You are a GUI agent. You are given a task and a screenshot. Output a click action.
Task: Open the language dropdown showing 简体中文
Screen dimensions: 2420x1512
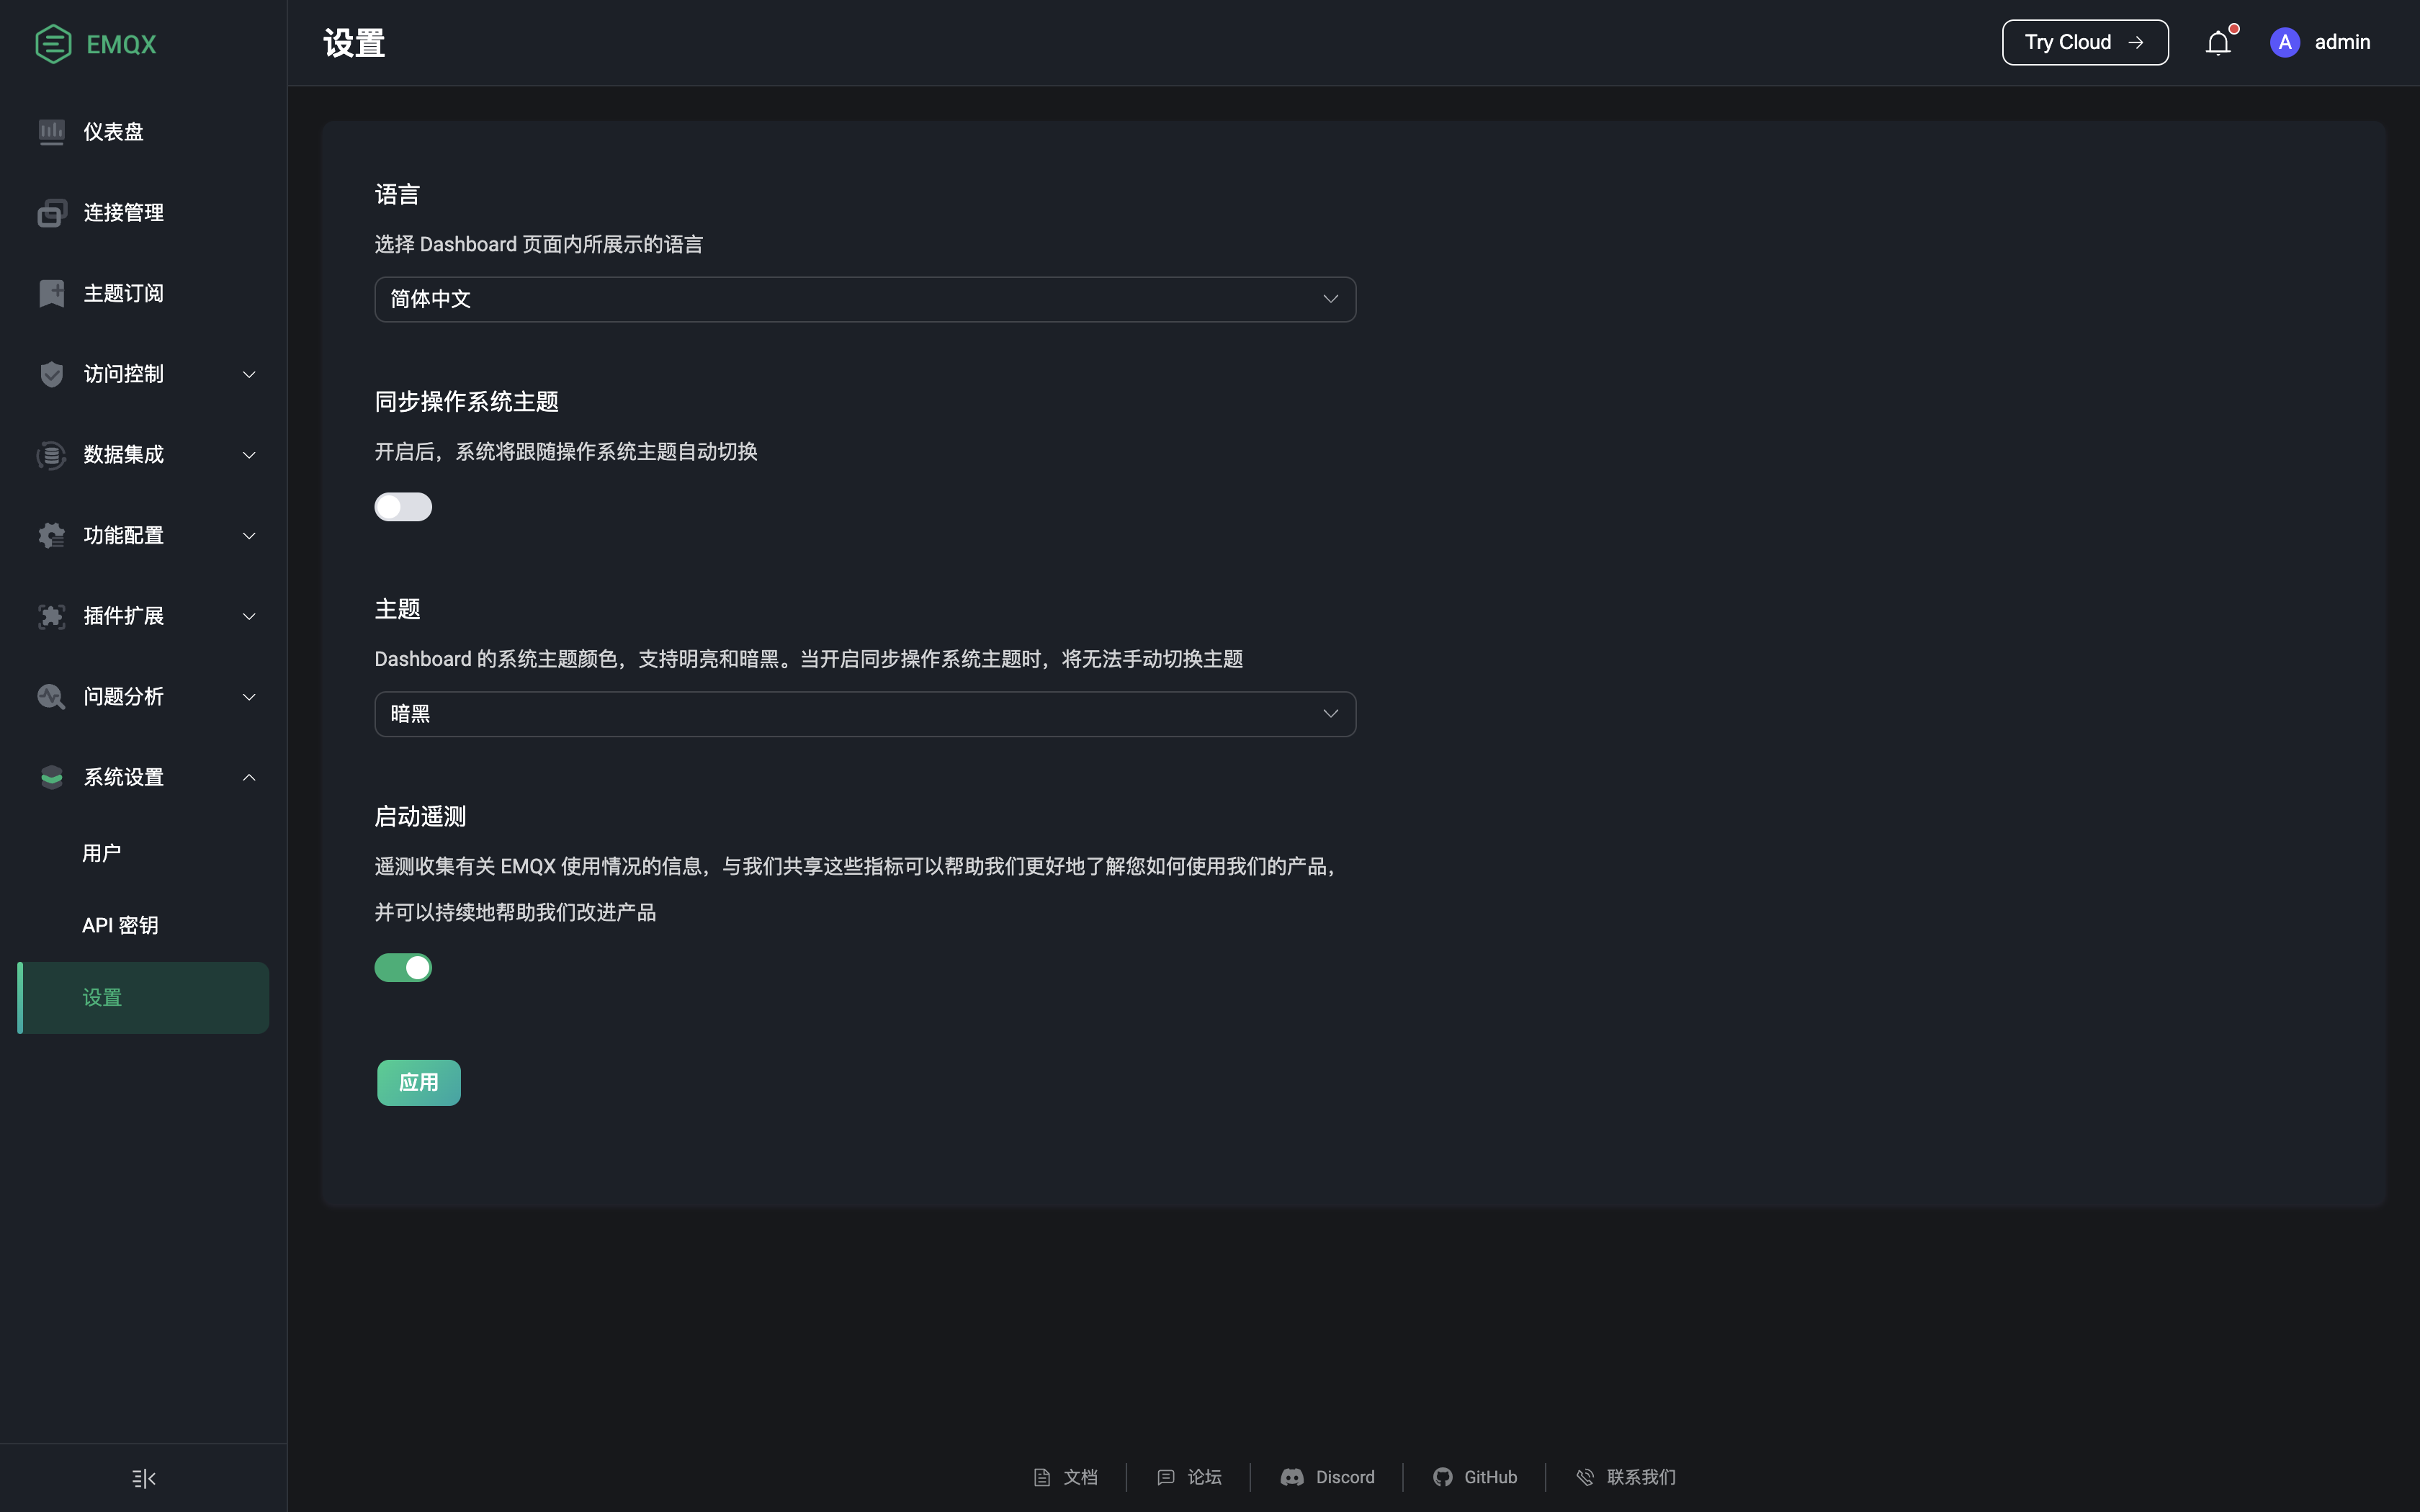(x=864, y=299)
